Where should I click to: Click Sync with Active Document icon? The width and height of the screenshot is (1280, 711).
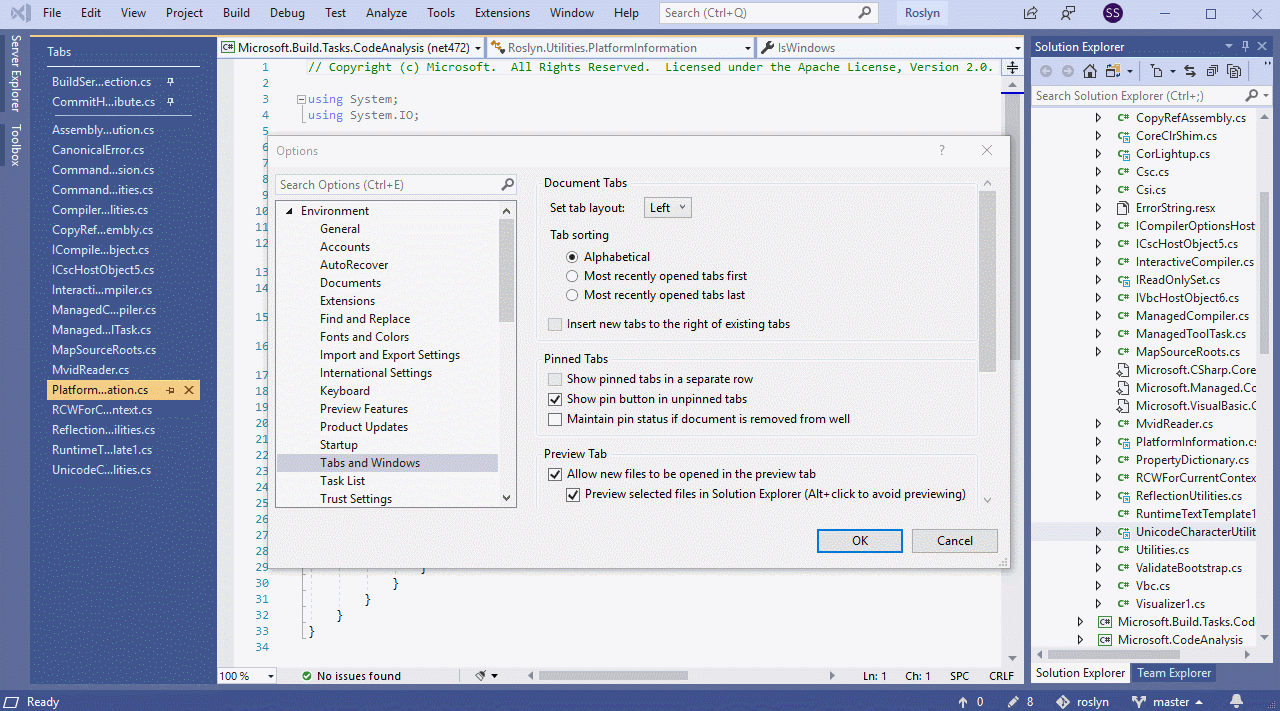(1190, 71)
